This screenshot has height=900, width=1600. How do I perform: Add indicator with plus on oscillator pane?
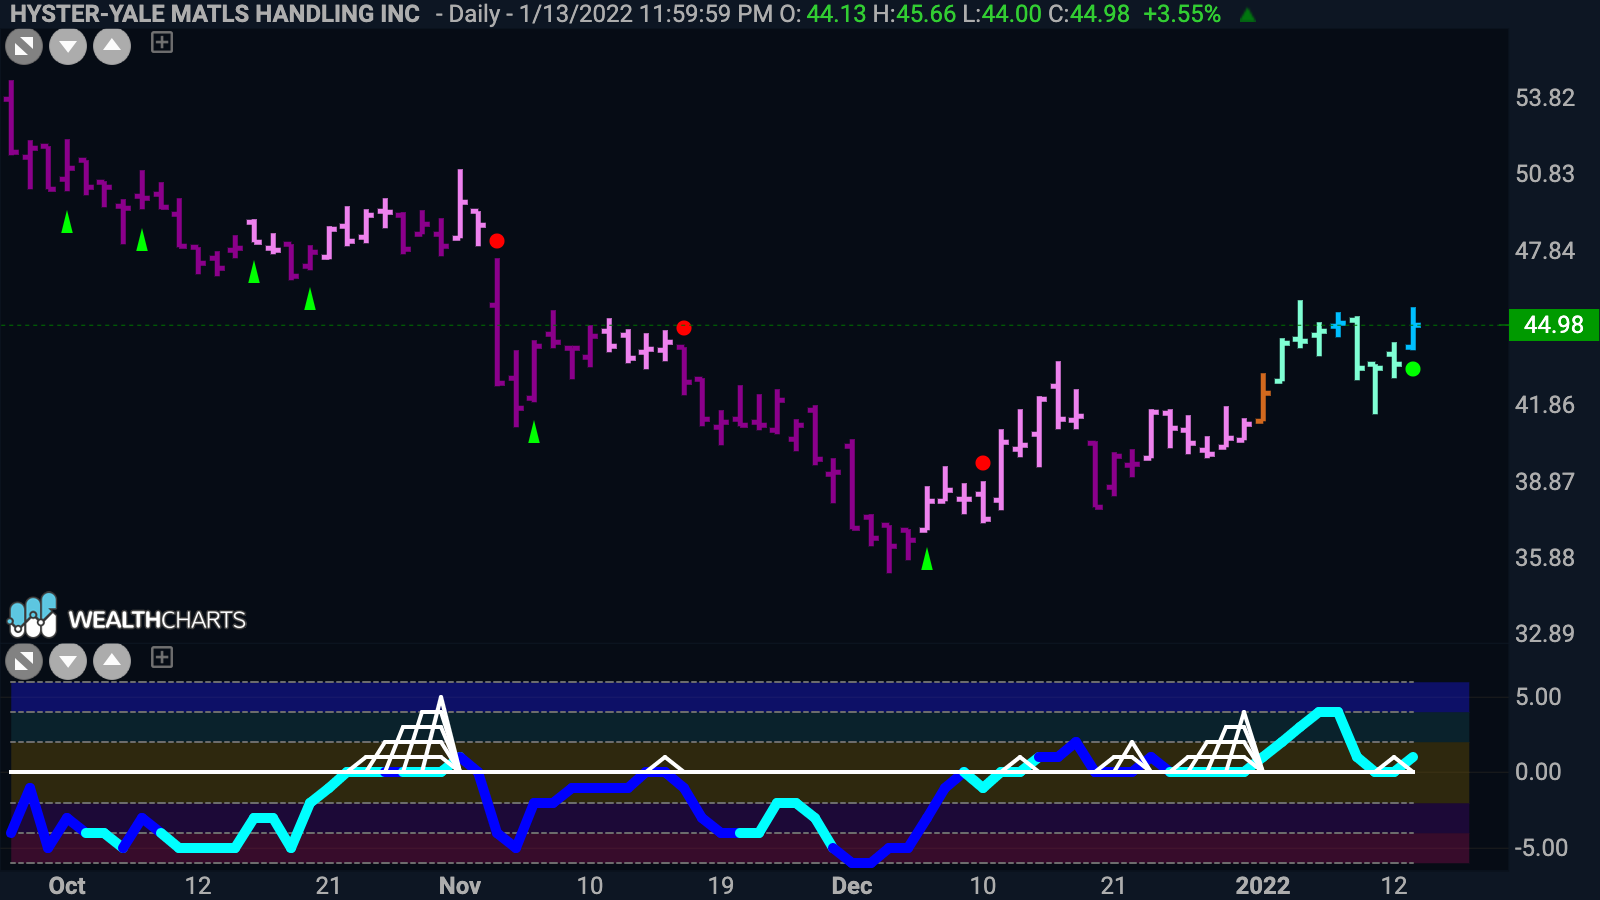[x=162, y=657]
